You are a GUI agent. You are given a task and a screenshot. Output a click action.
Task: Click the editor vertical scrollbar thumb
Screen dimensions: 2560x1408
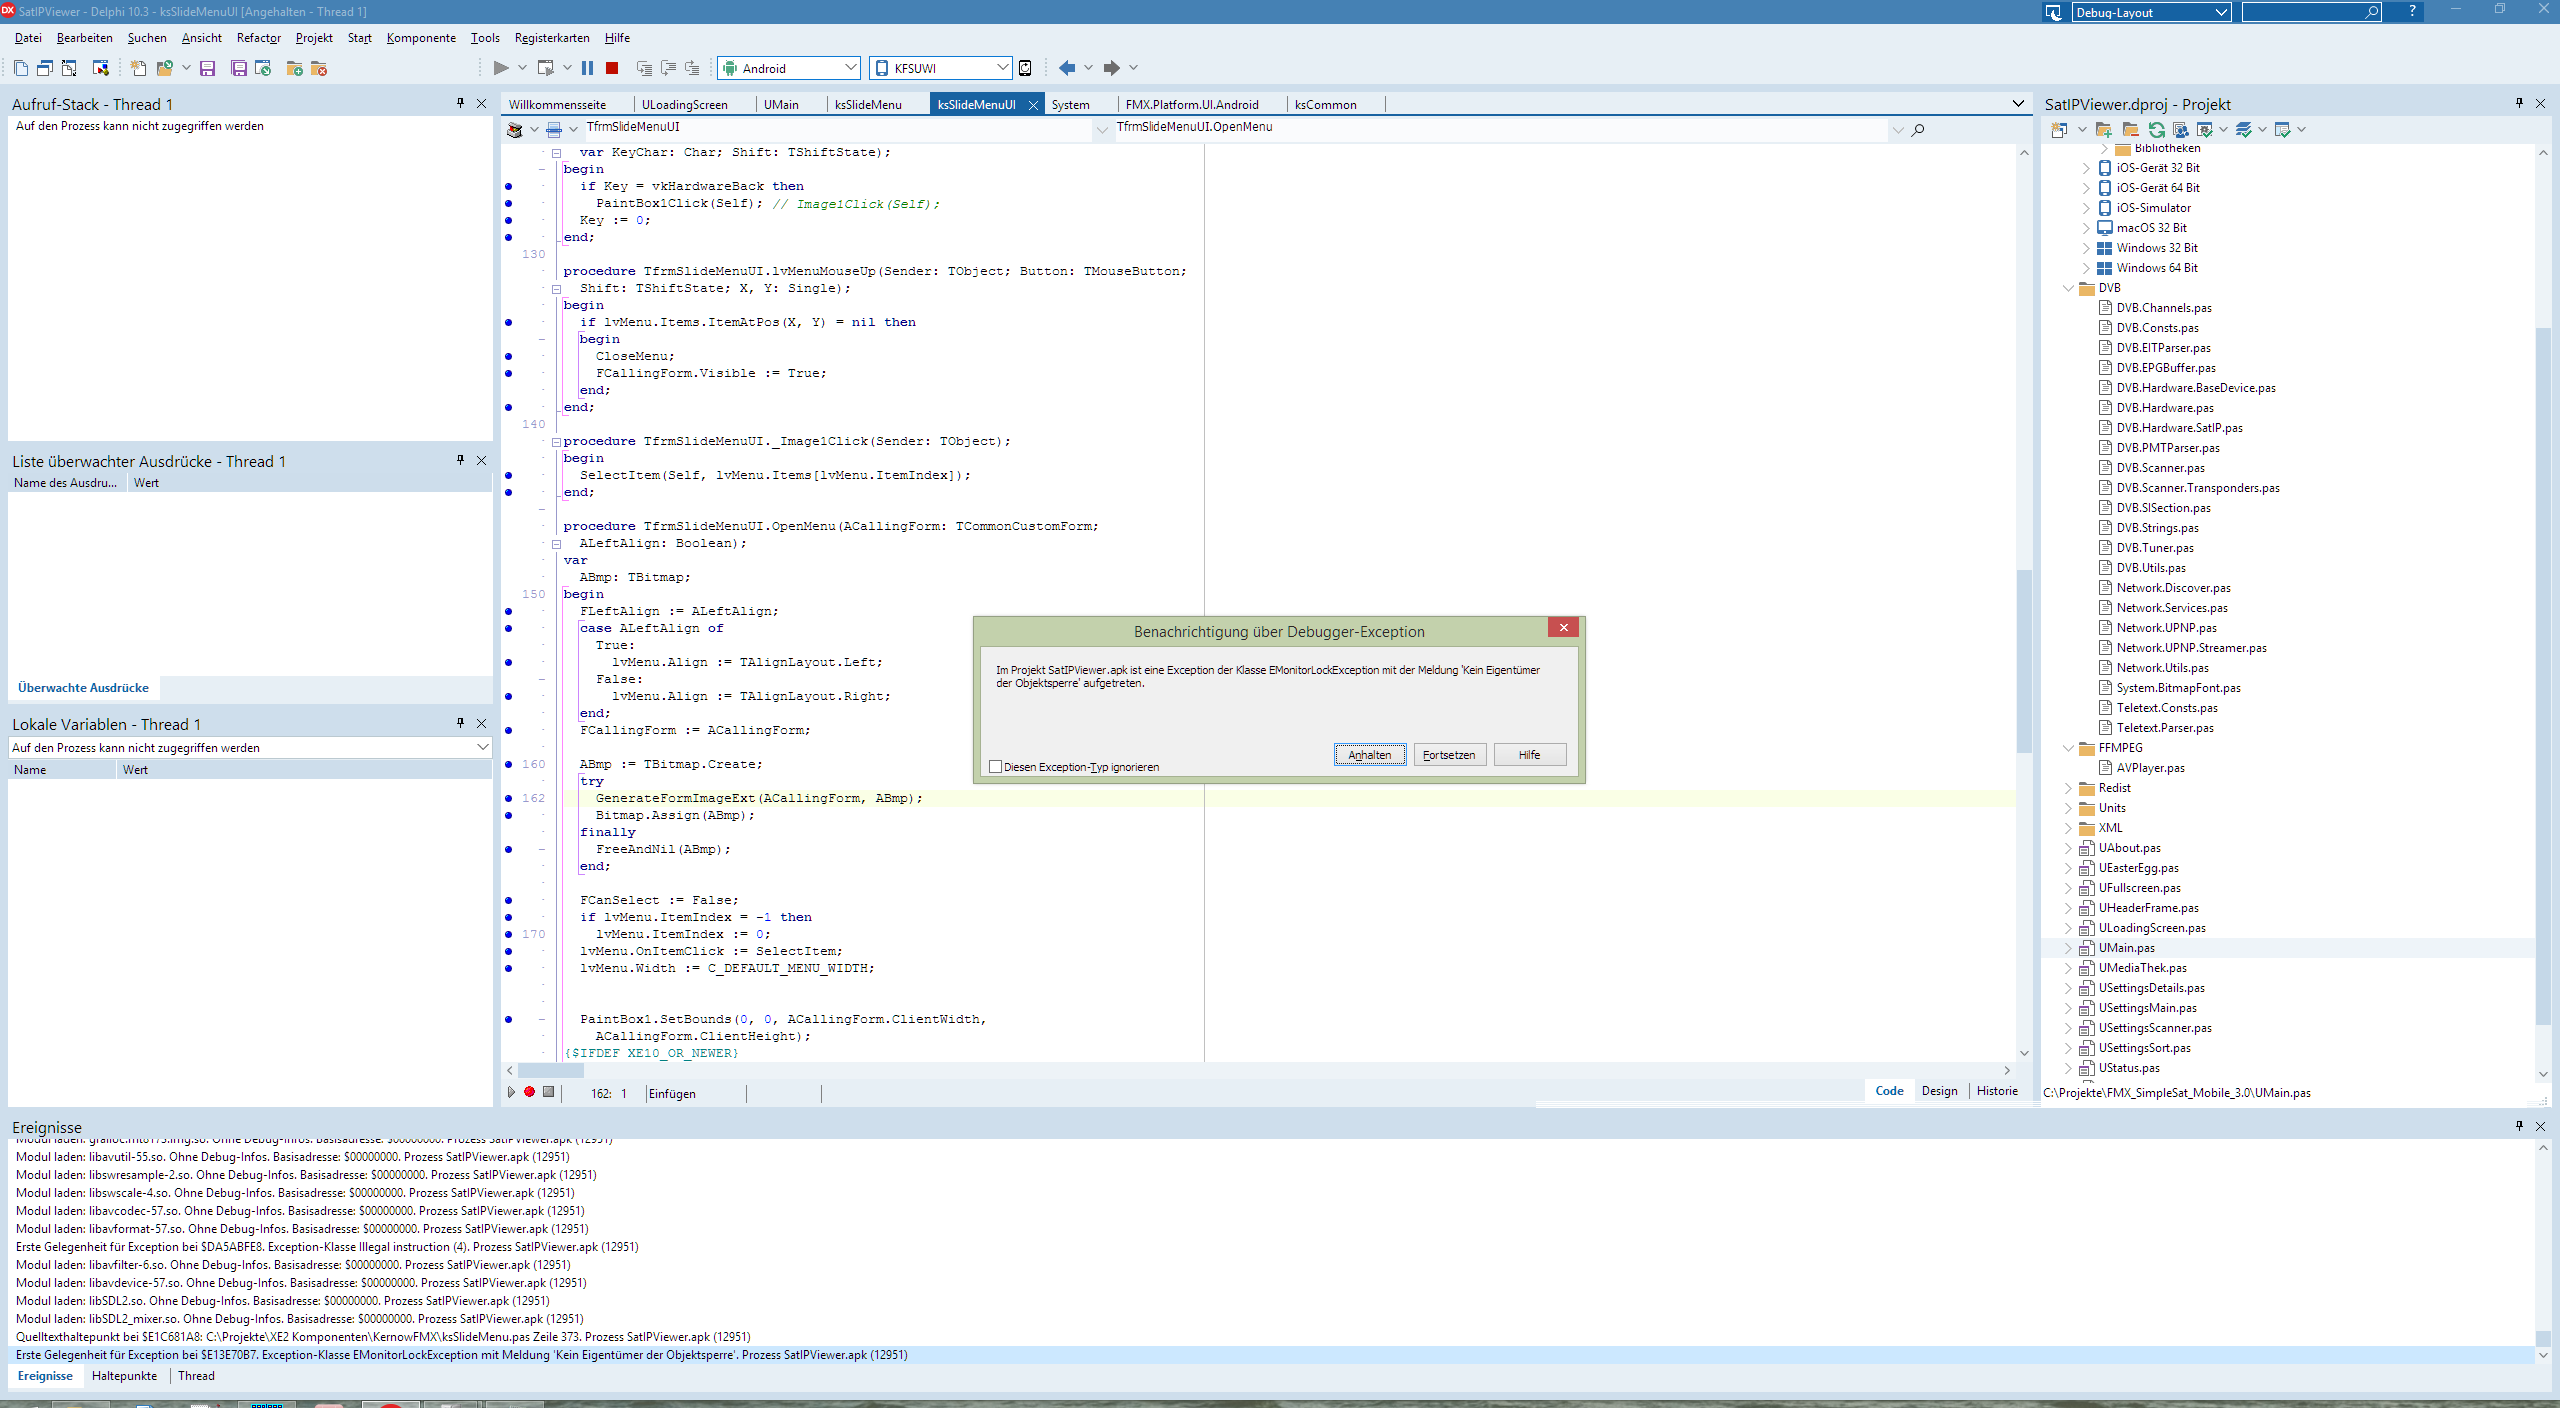pyautogui.click(x=2024, y=660)
